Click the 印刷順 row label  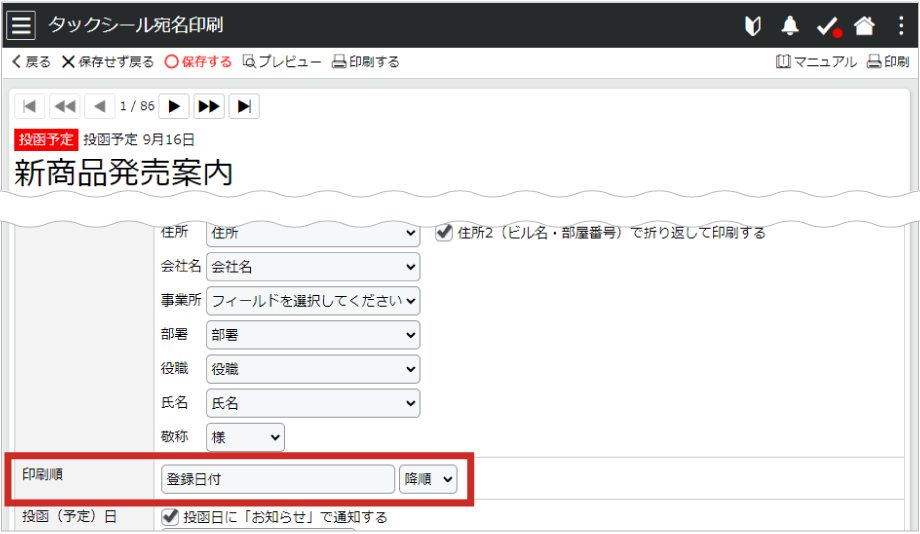pos(42,474)
